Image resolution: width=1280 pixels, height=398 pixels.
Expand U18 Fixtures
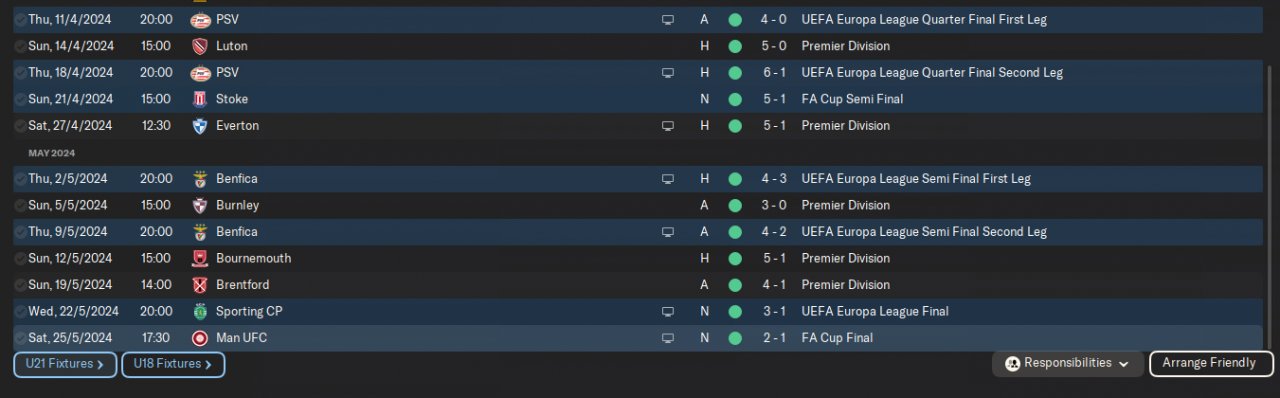pos(173,364)
